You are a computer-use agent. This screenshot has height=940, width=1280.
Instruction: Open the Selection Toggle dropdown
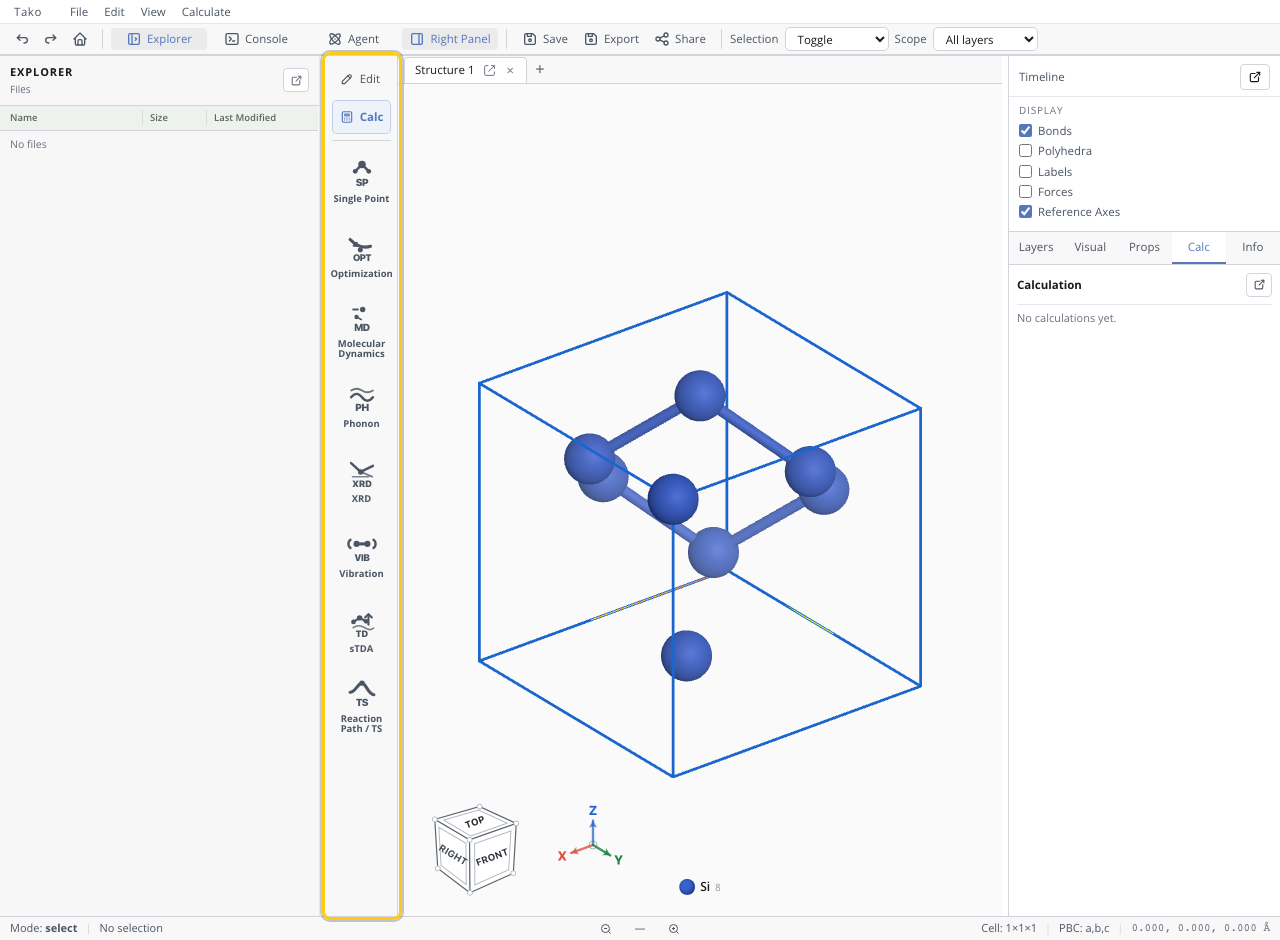pos(837,39)
